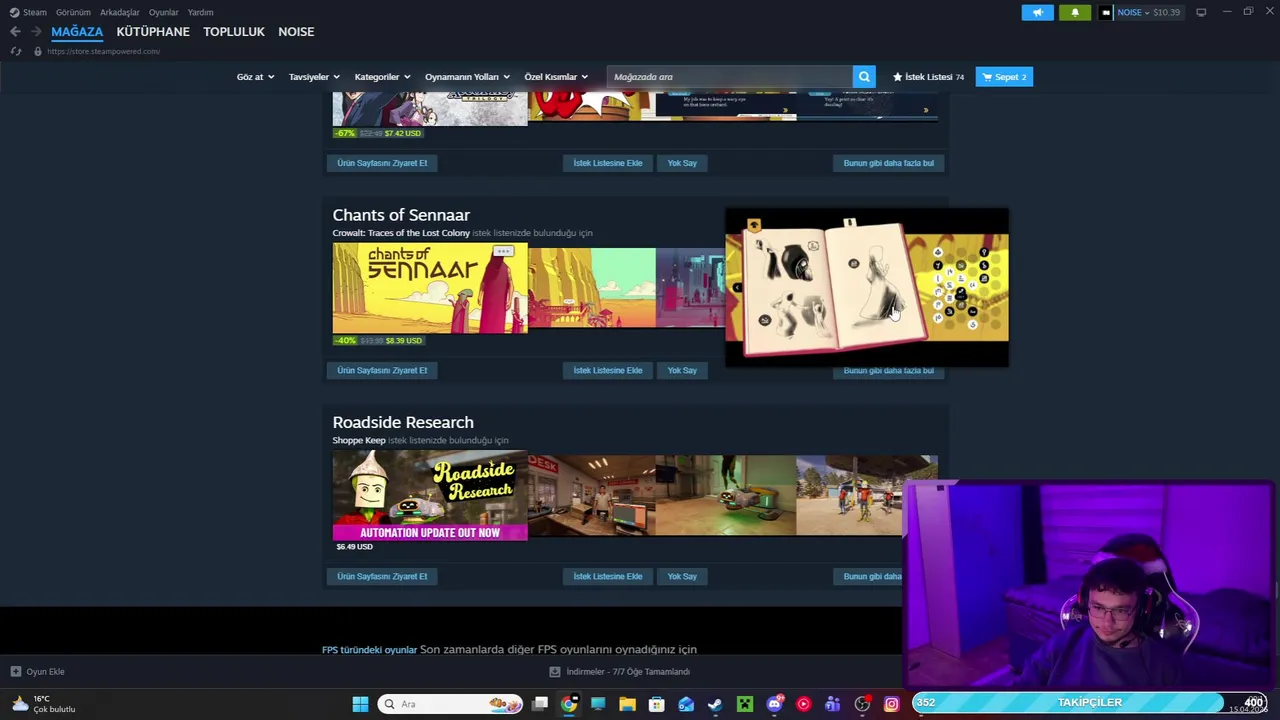Expand the Tavsiyeler dropdown
Viewport: 1280px width, 720px height.
[x=314, y=77]
